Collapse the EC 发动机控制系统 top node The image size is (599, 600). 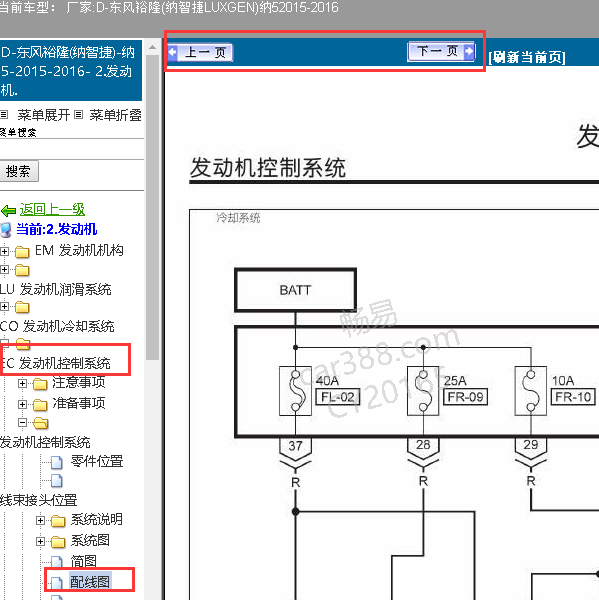(4, 343)
